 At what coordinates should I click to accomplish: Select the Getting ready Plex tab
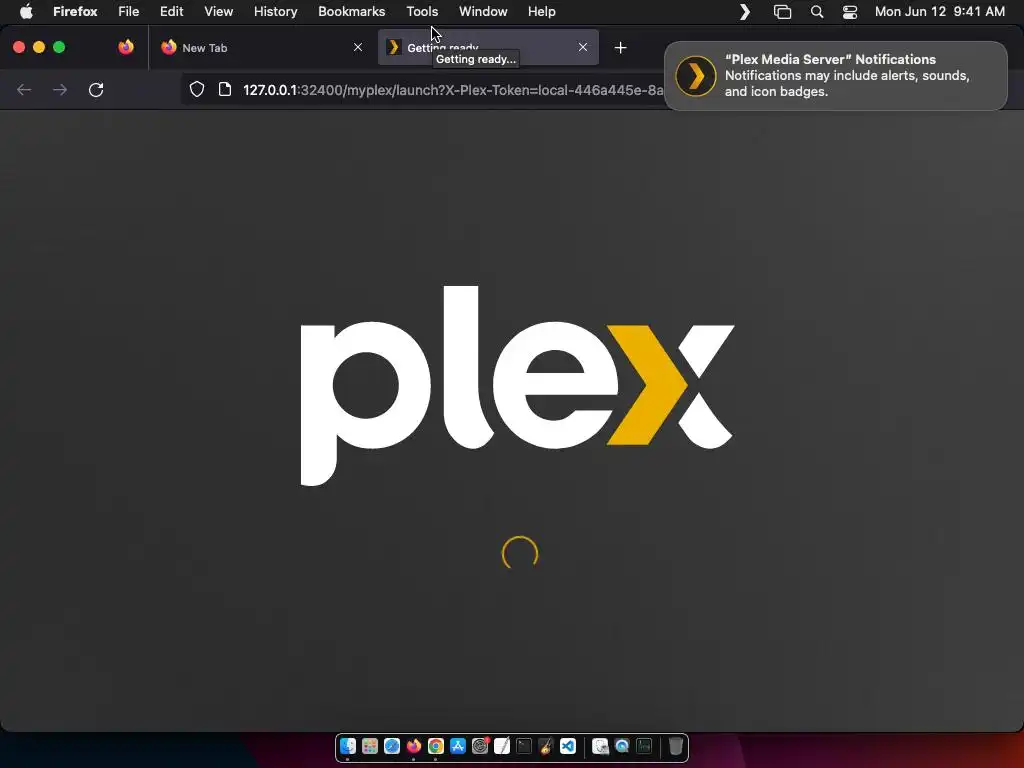click(488, 47)
